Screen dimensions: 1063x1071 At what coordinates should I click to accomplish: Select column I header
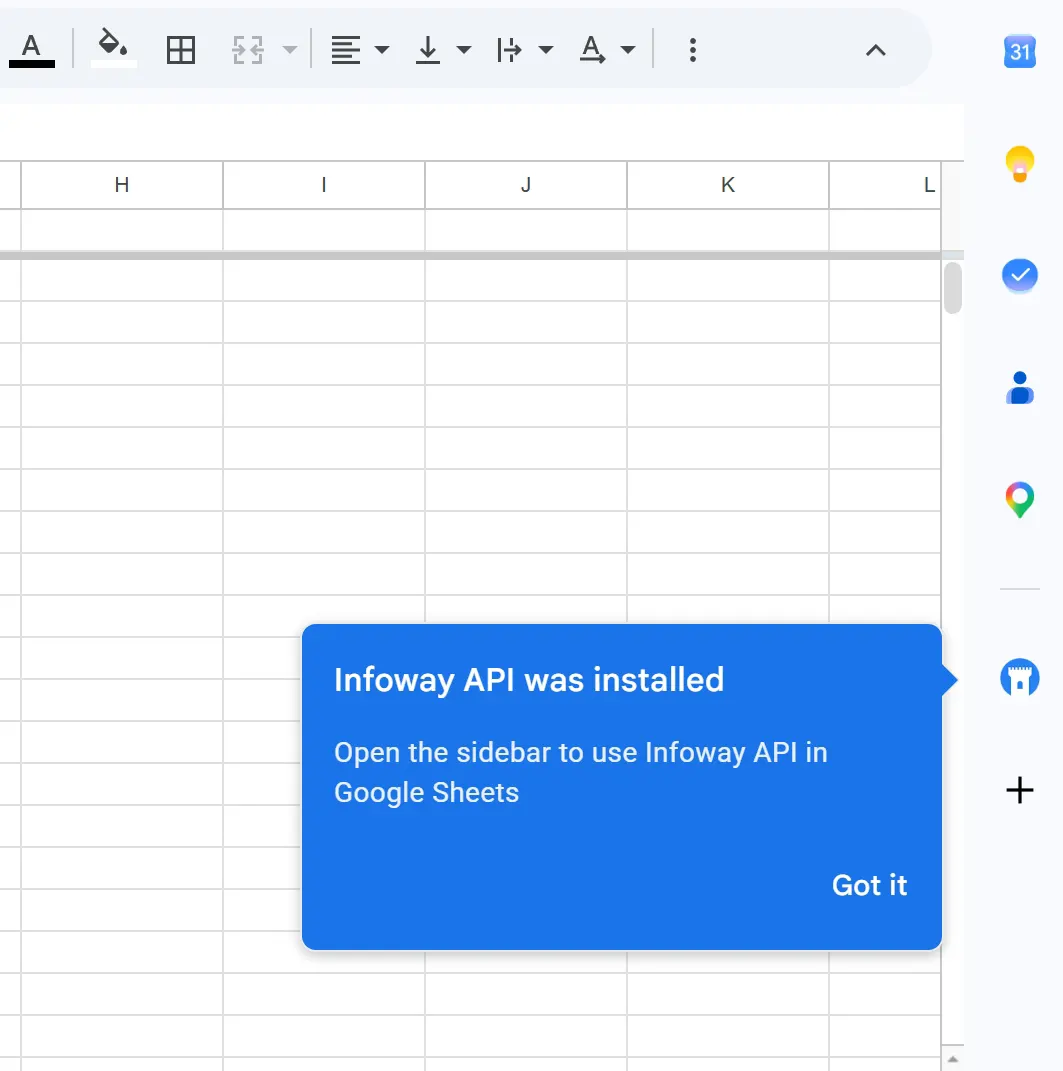(x=324, y=185)
